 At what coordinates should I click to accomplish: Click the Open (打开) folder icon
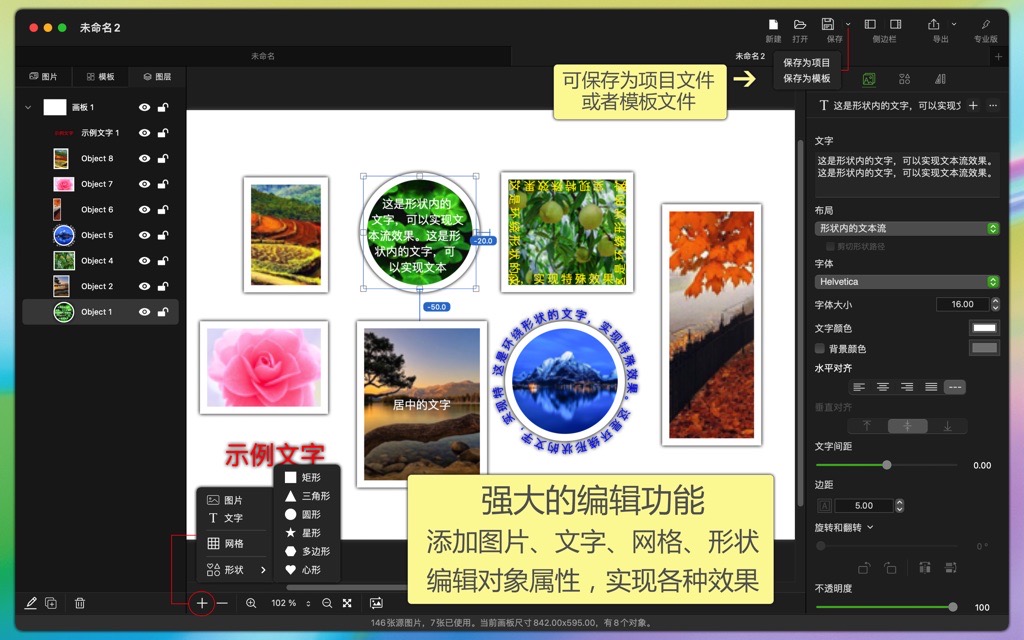tap(799, 25)
